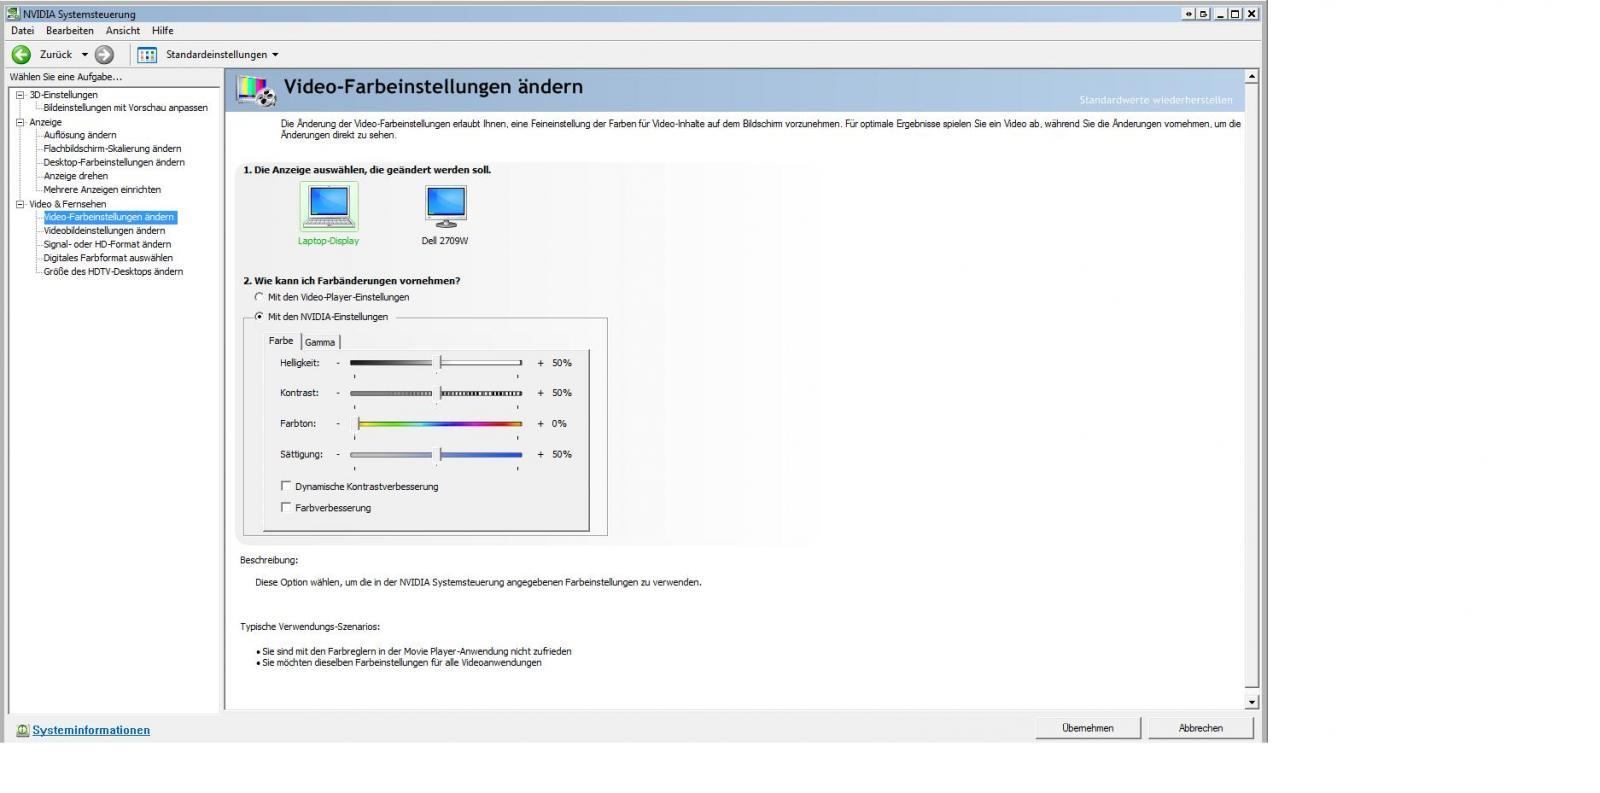1600x793 pixels.
Task: Click the Kontrast plus sign
Action: point(541,393)
